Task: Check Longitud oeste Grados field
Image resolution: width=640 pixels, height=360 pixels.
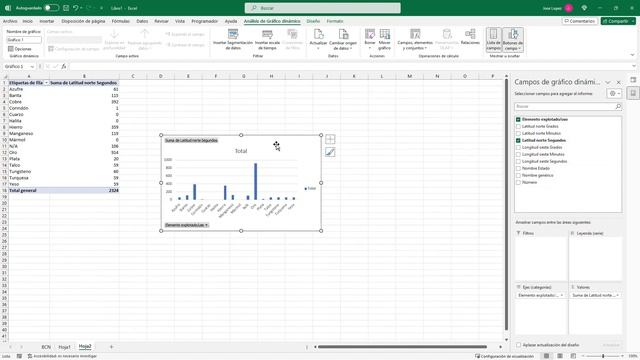Action: [518, 147]
